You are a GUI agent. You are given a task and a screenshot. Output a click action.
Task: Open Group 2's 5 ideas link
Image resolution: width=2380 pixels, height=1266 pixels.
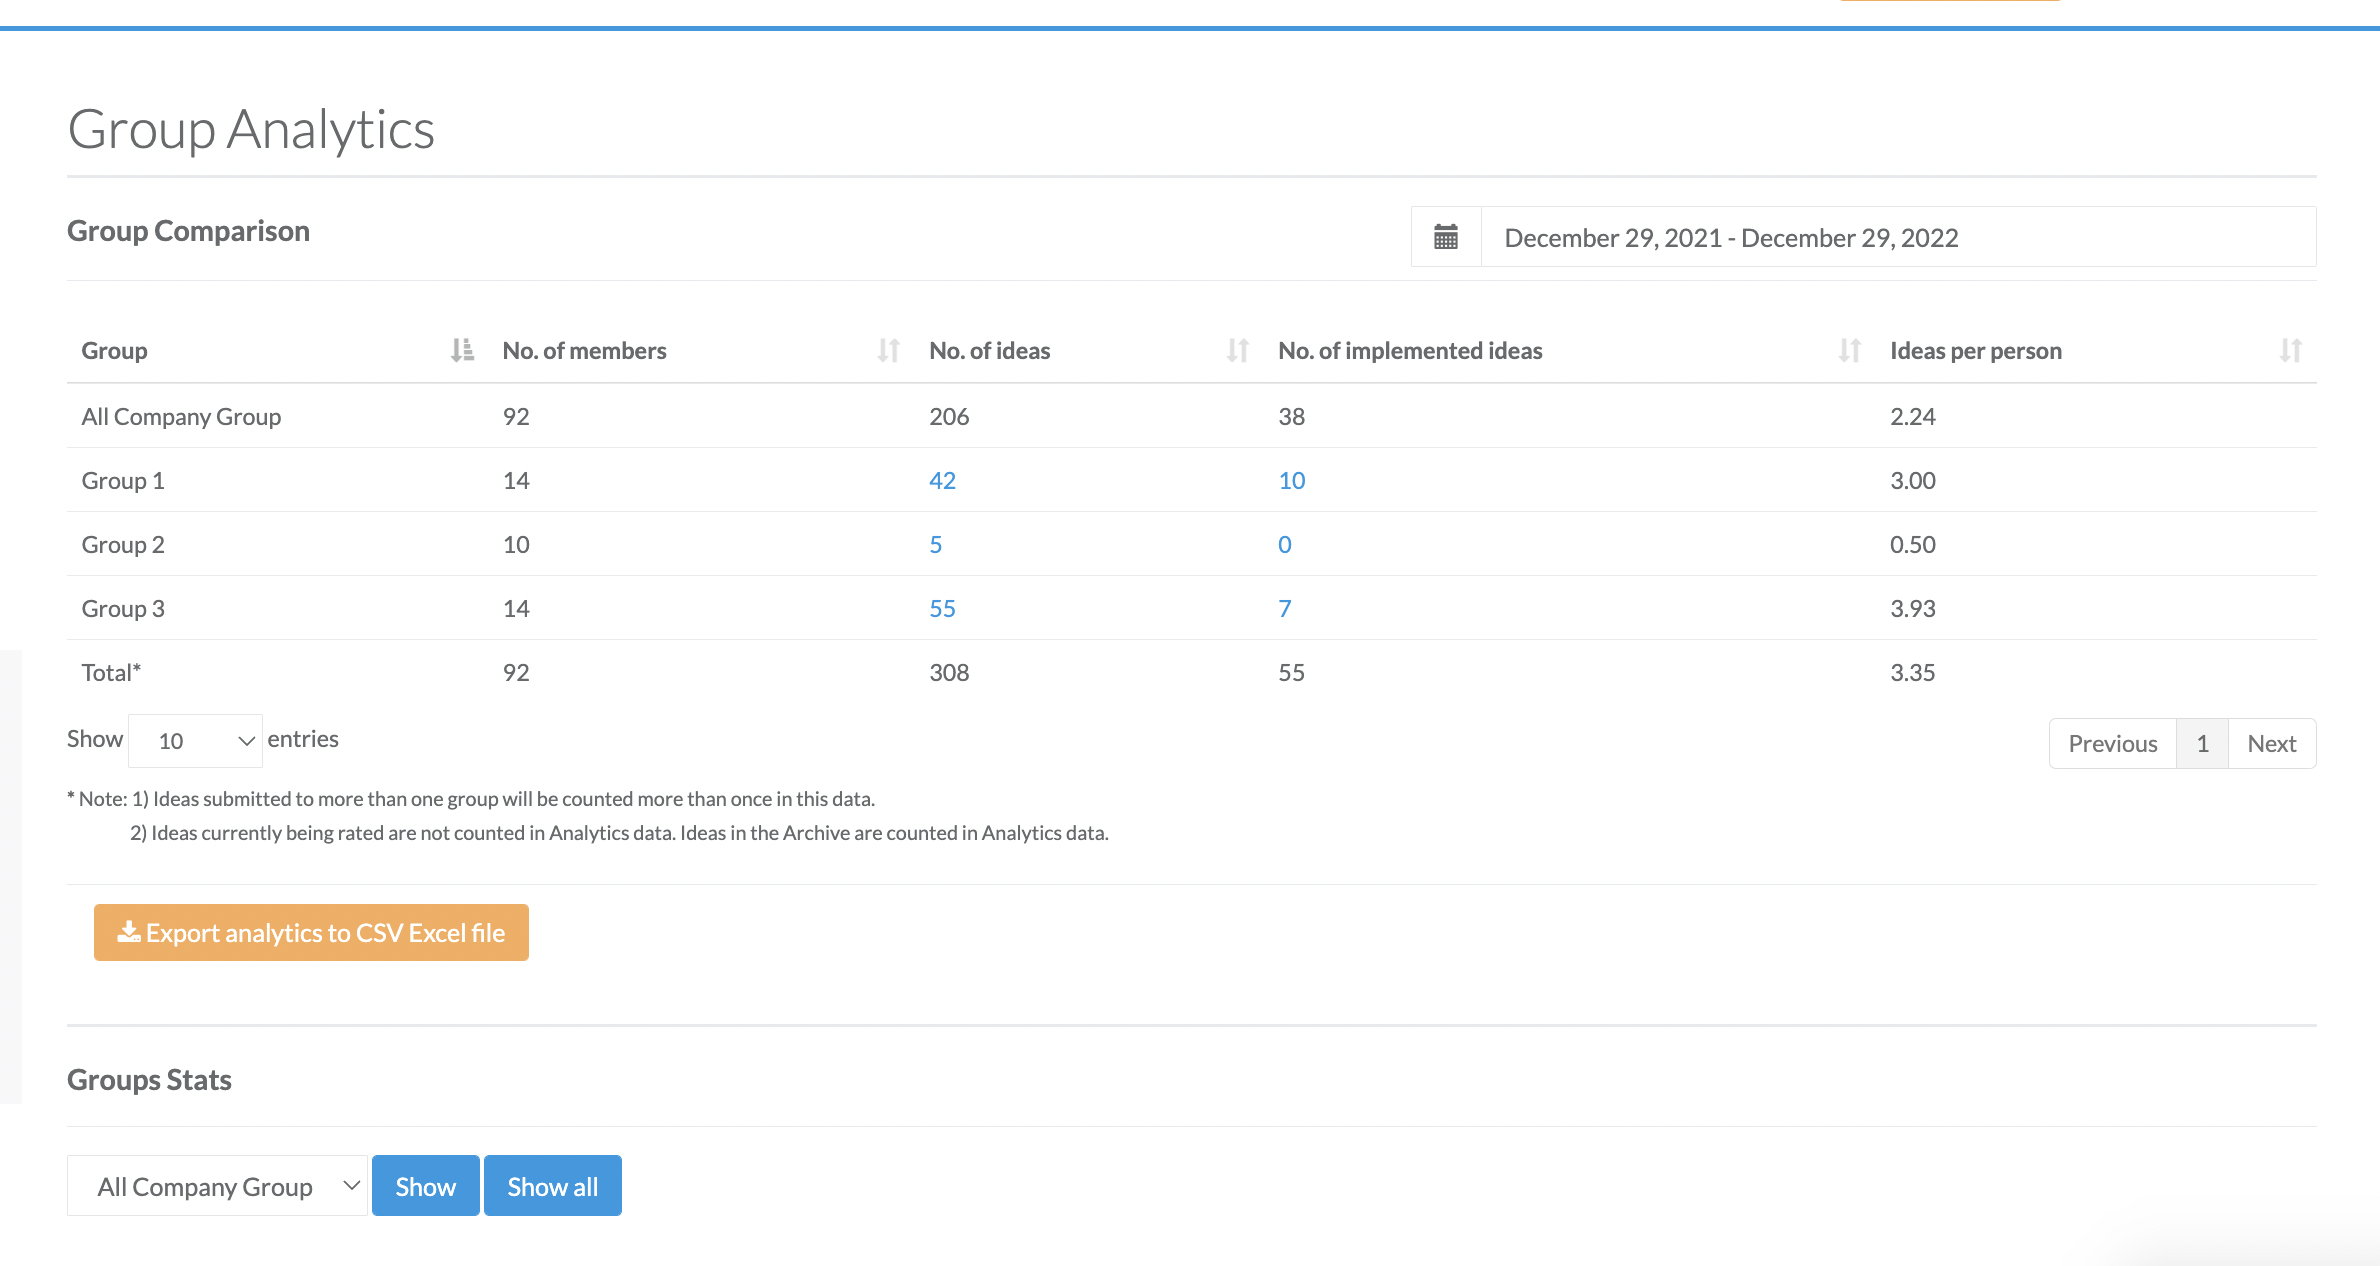936,544
